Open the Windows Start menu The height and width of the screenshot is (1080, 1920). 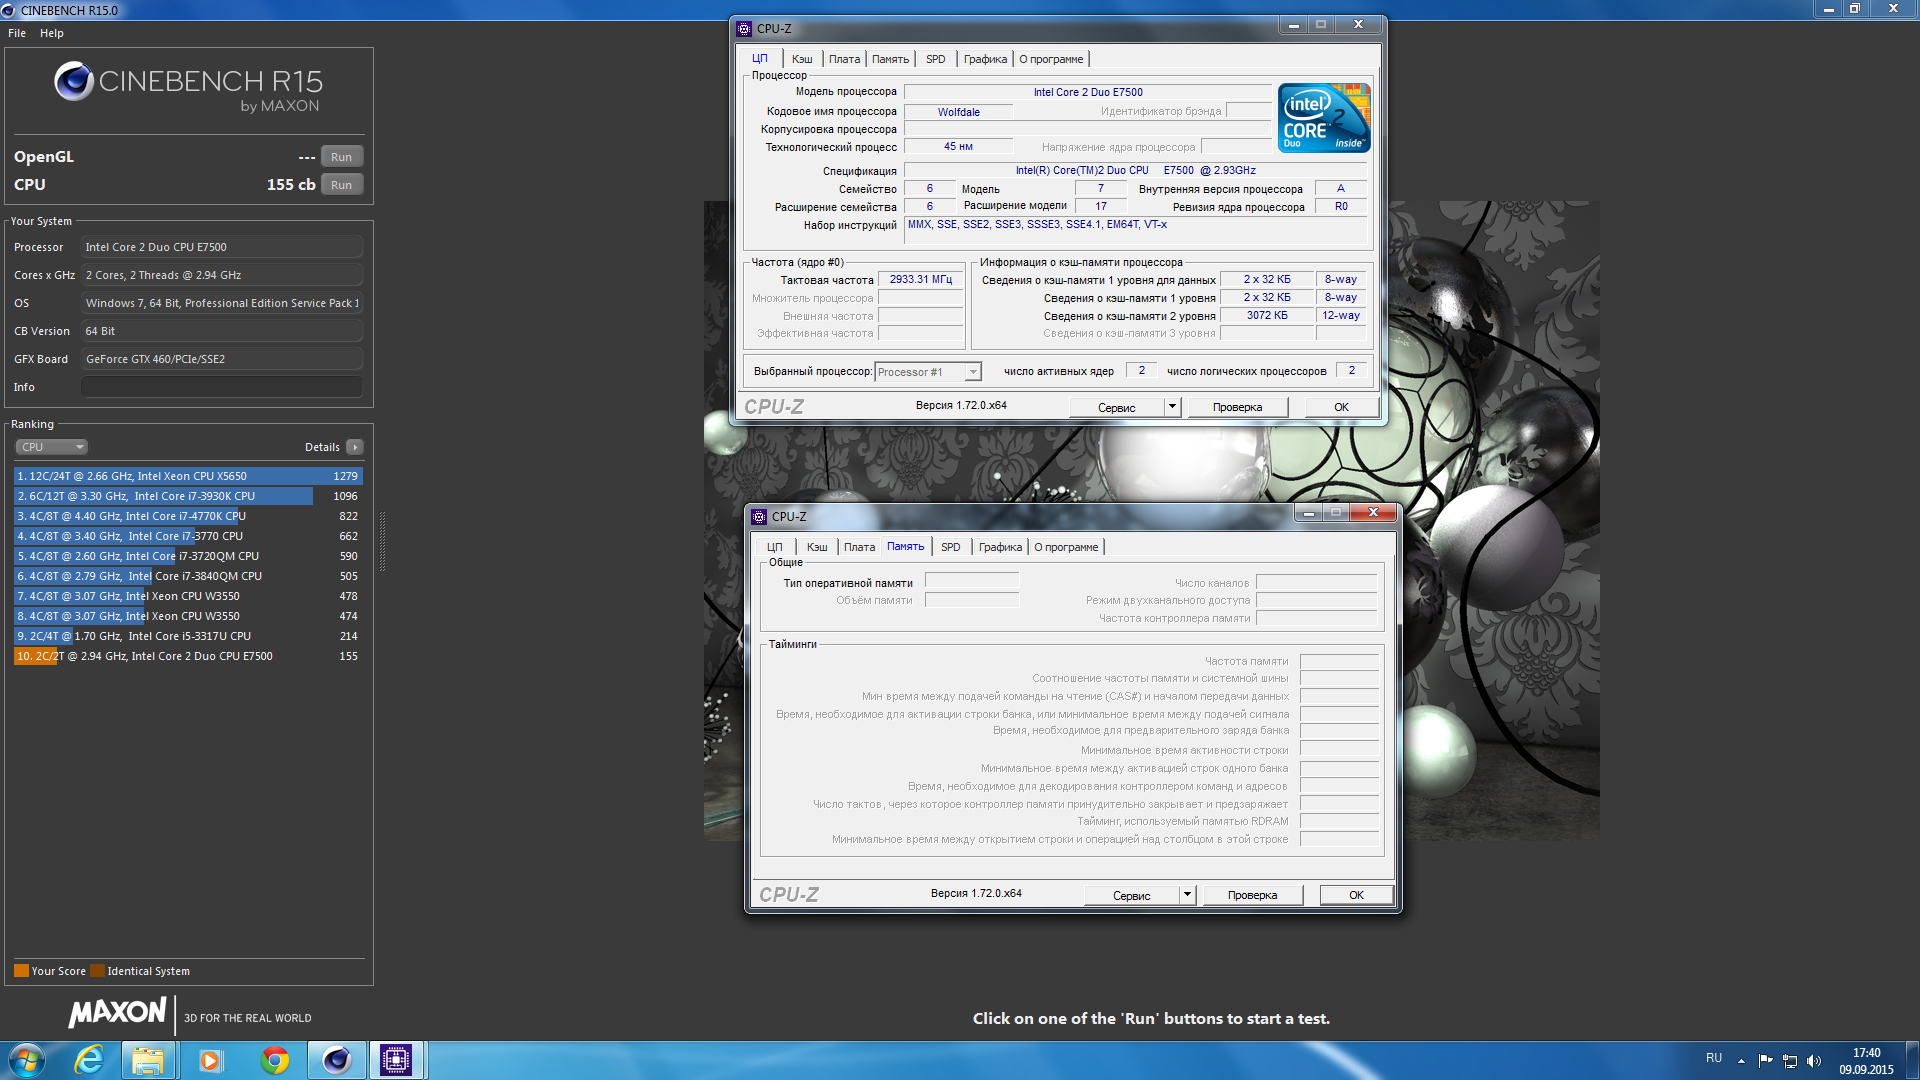pos(27,1060)
